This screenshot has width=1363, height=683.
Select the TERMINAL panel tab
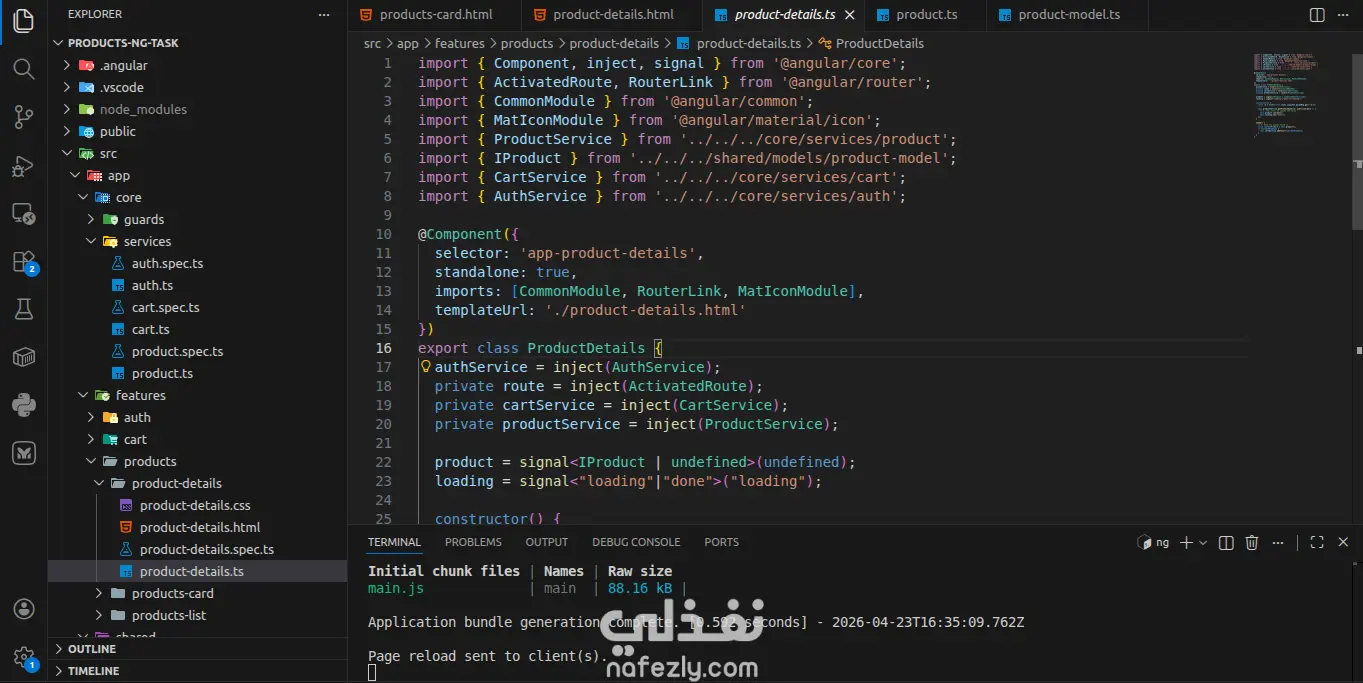pyautogui.click(x=394, y=542)
